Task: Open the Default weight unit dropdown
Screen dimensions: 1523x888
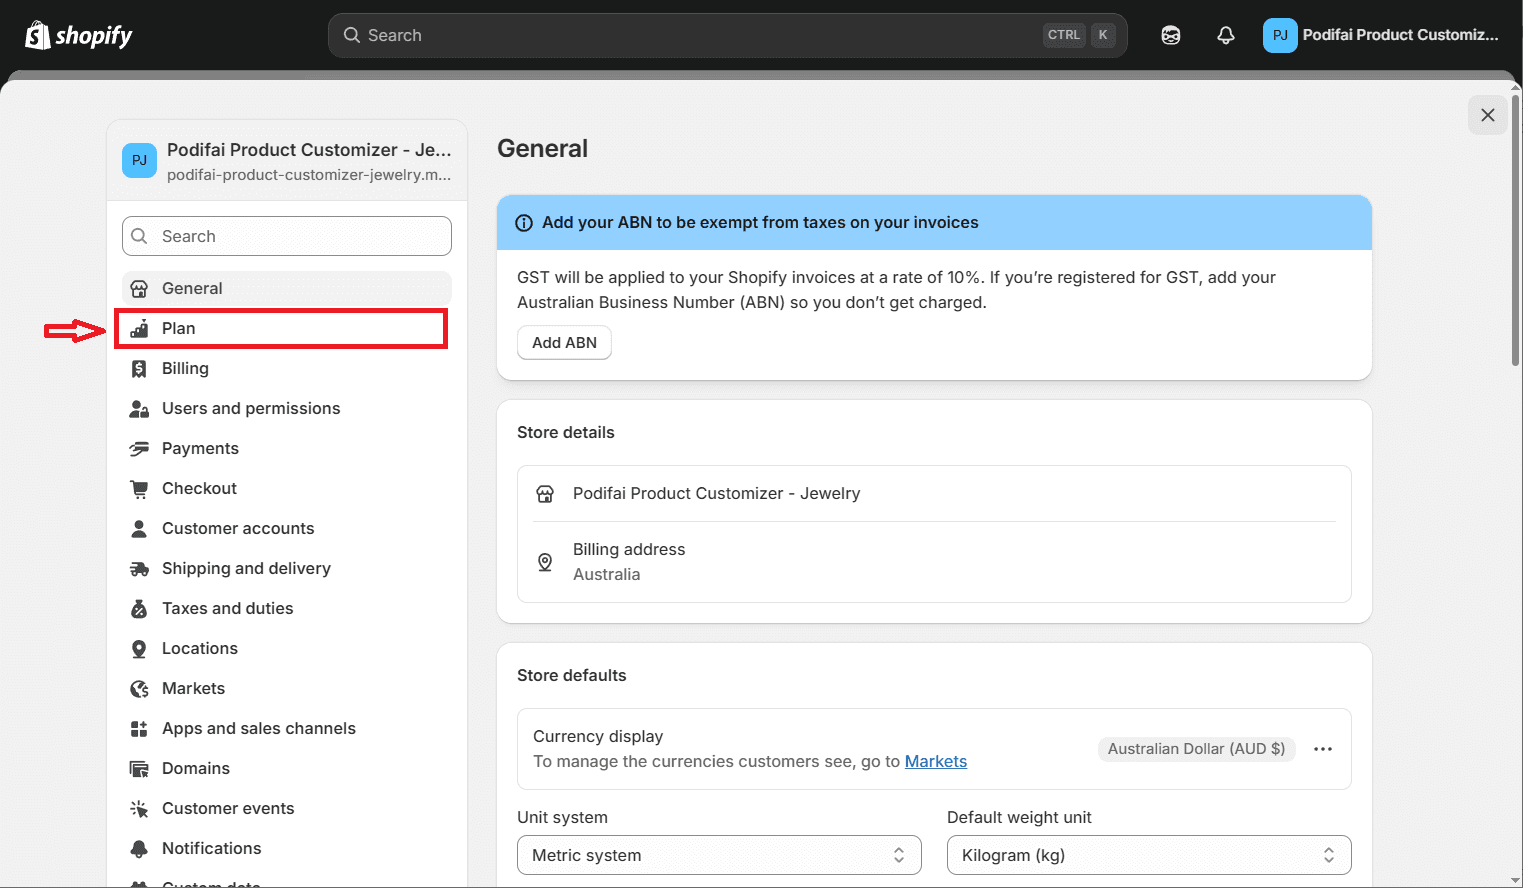Action: click(x=1148, y=855)
